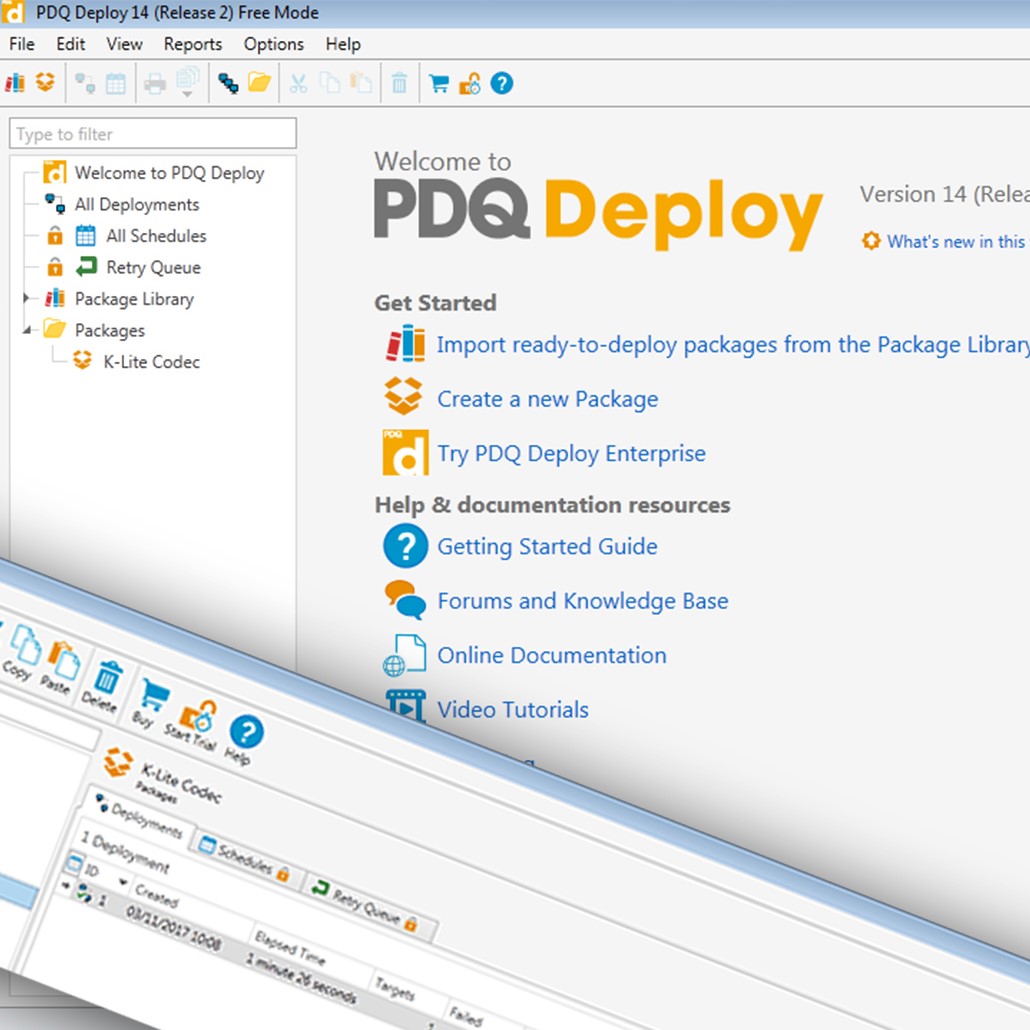Screen dimensions: 1030x1030
Task: Open the "Getting Started Guide" link text
Action: [x=547, y=547]
